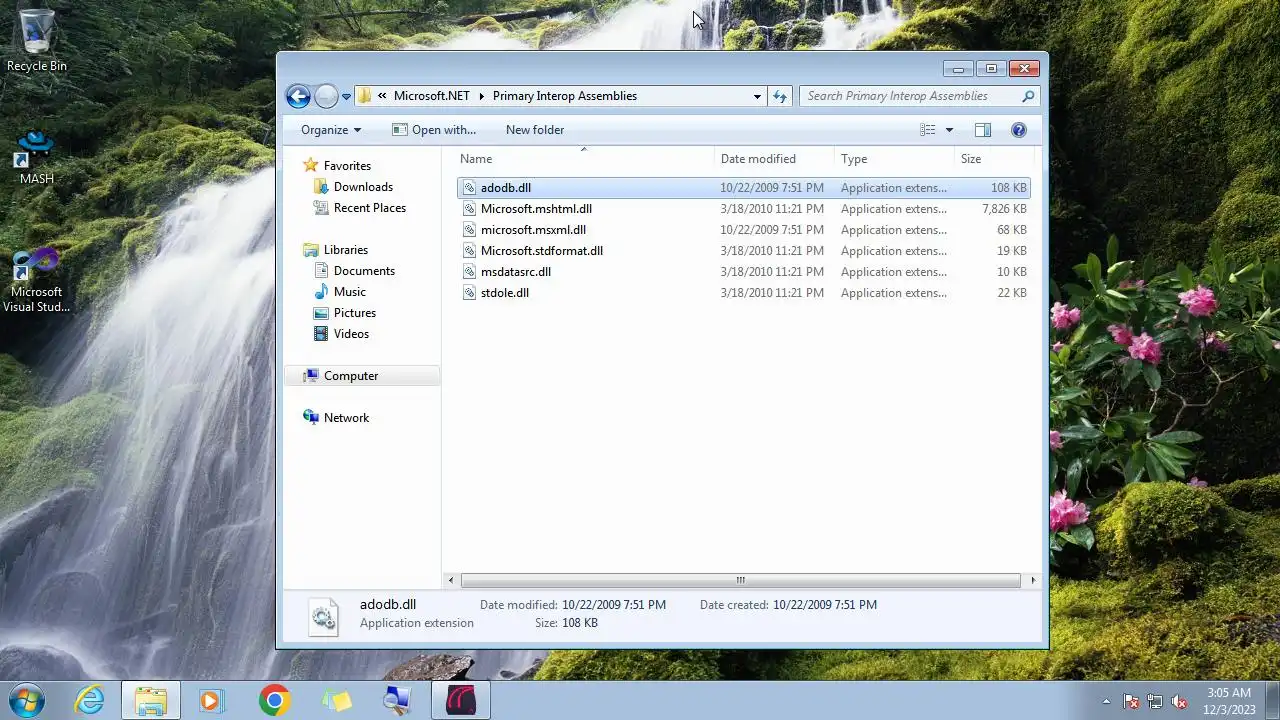Select Favorites in the navigation pane
Screen dimensions: 1280x720
coord(347,166)
